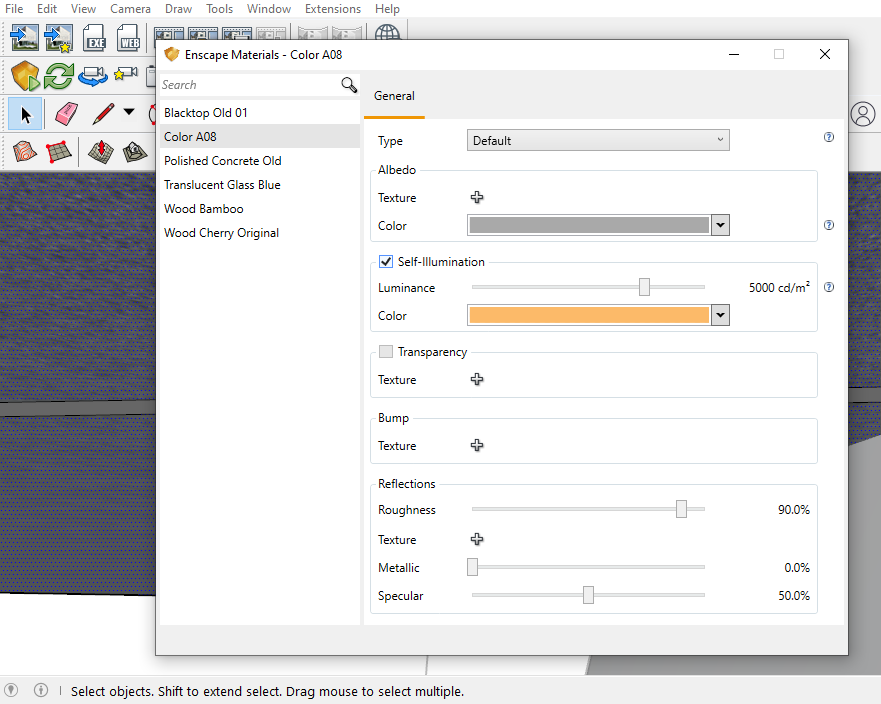The image size is (881, 704).
Task: Open the Camera menu
Action: pos(130,9)
